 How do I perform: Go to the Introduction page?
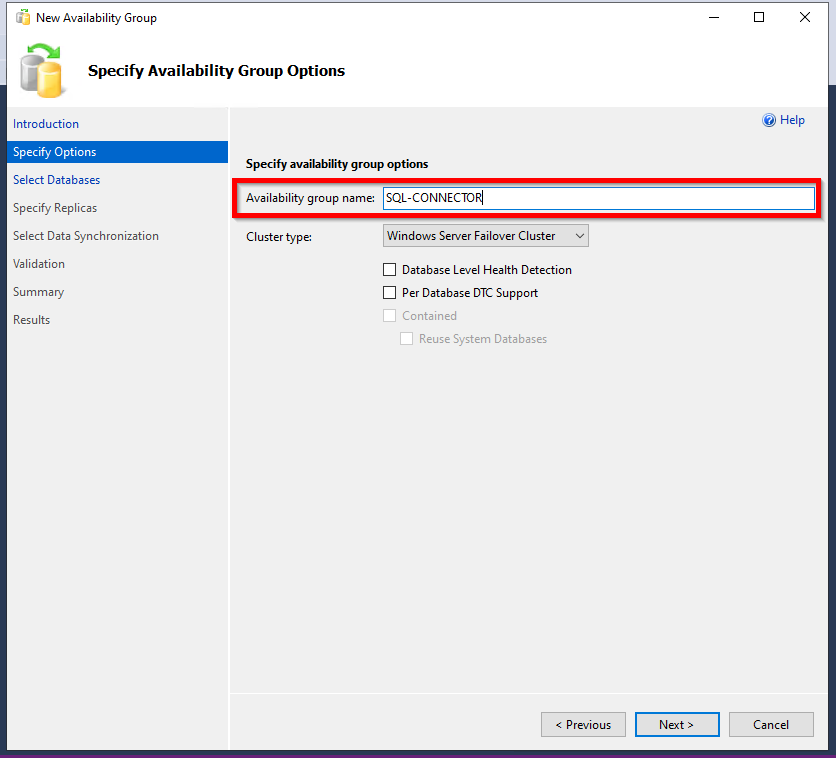click(x=46, y=124)
